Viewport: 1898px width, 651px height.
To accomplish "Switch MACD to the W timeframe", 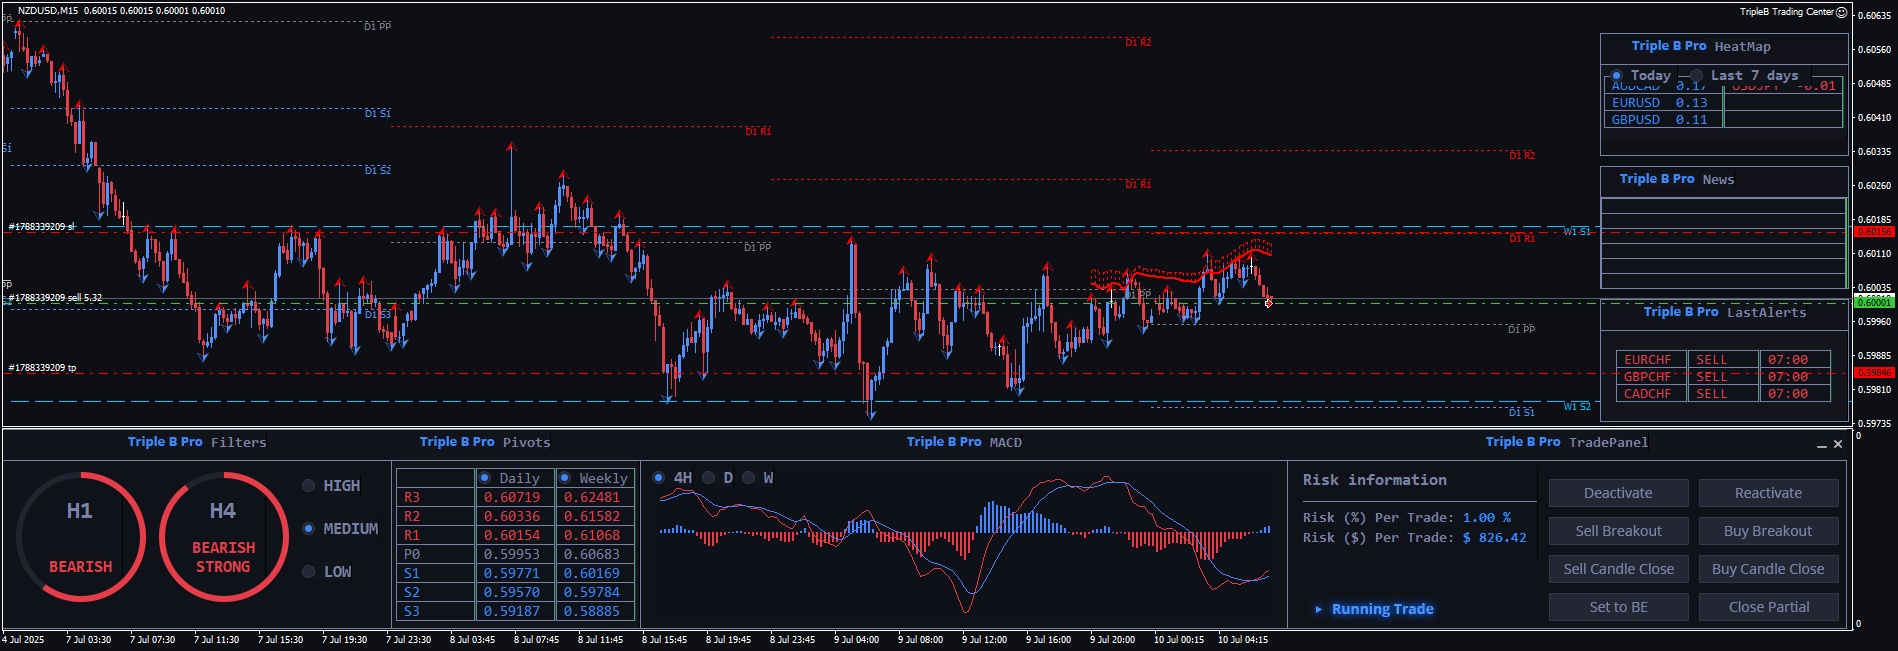I will (x=749, y=478).
